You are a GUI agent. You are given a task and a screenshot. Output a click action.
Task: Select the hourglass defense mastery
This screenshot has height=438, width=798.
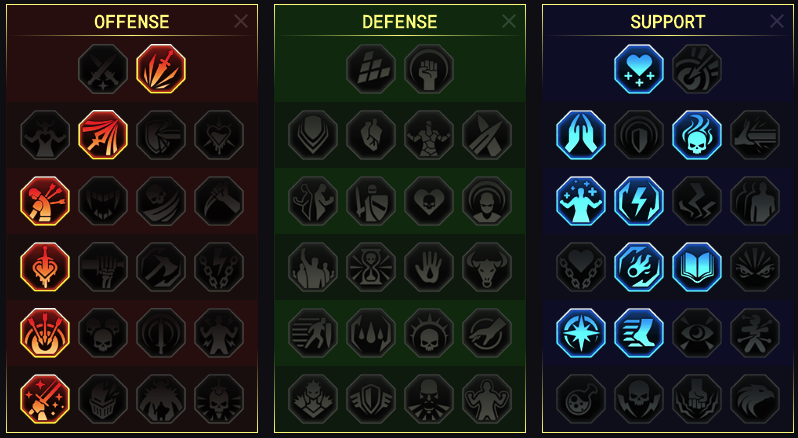tap(370, 267)
